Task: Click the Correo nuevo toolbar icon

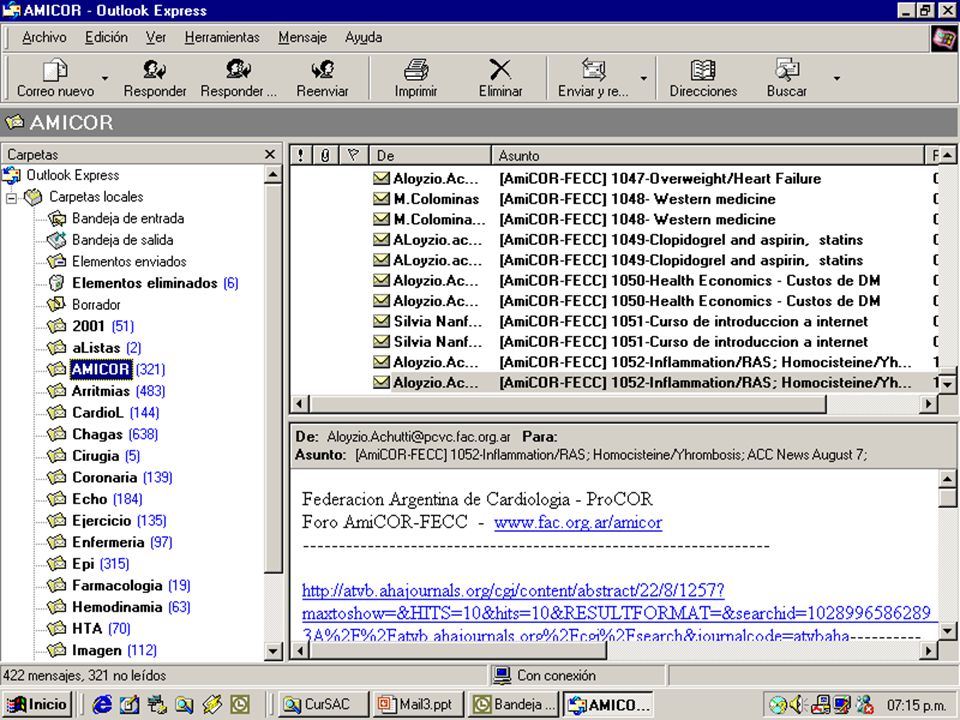Action: 55,70
